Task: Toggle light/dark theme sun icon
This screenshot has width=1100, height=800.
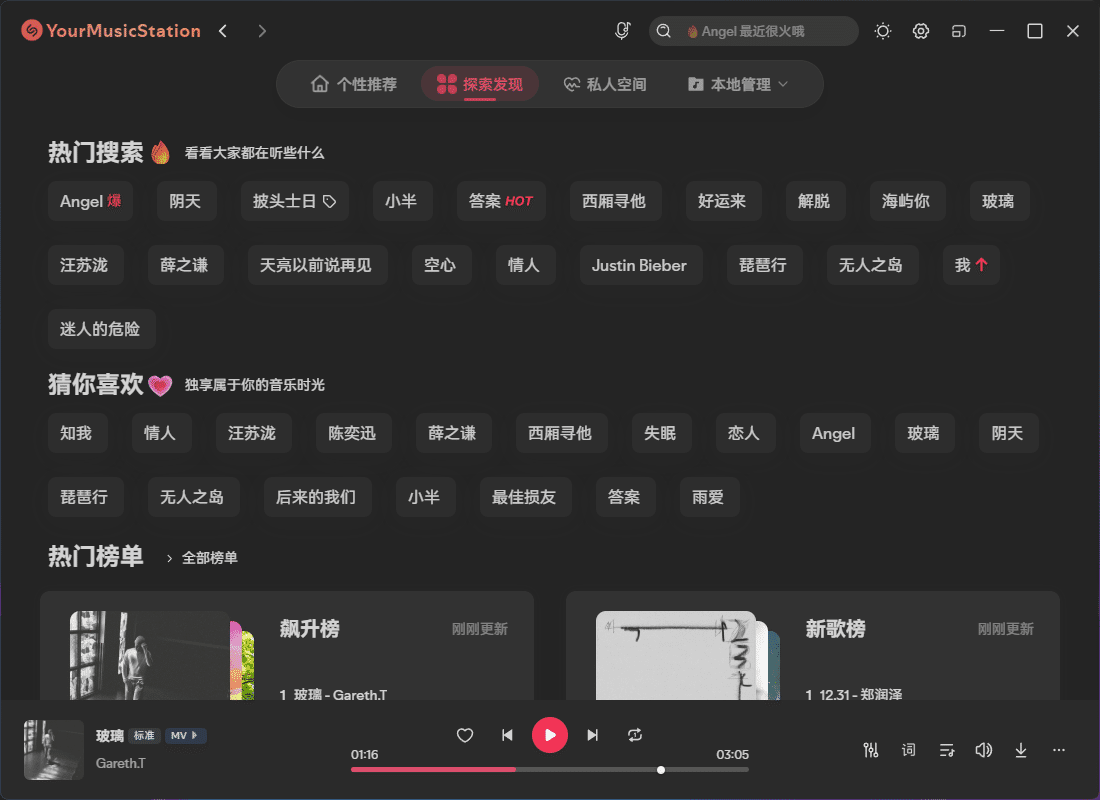Action: click(883, 31)
